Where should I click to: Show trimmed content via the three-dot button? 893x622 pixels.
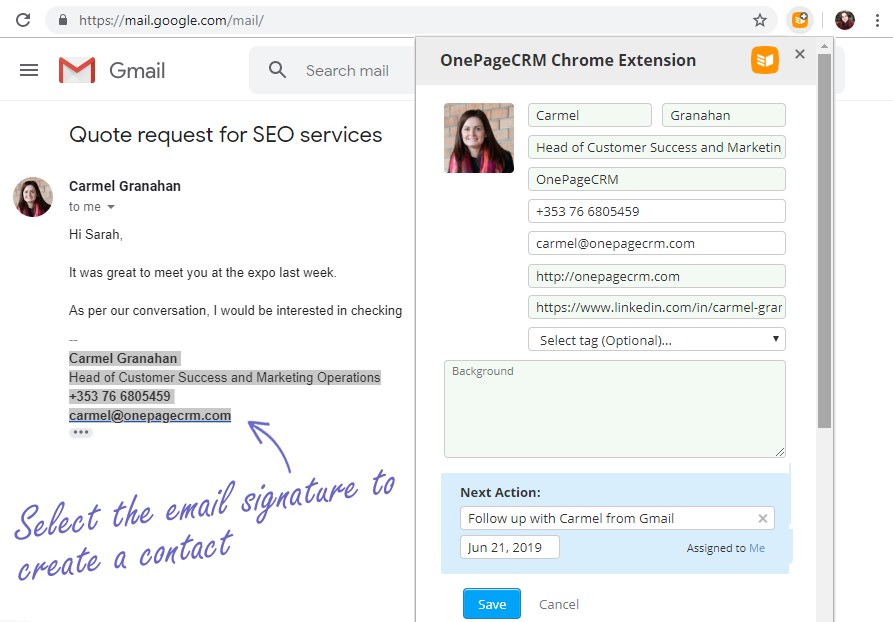click(81, 432)
